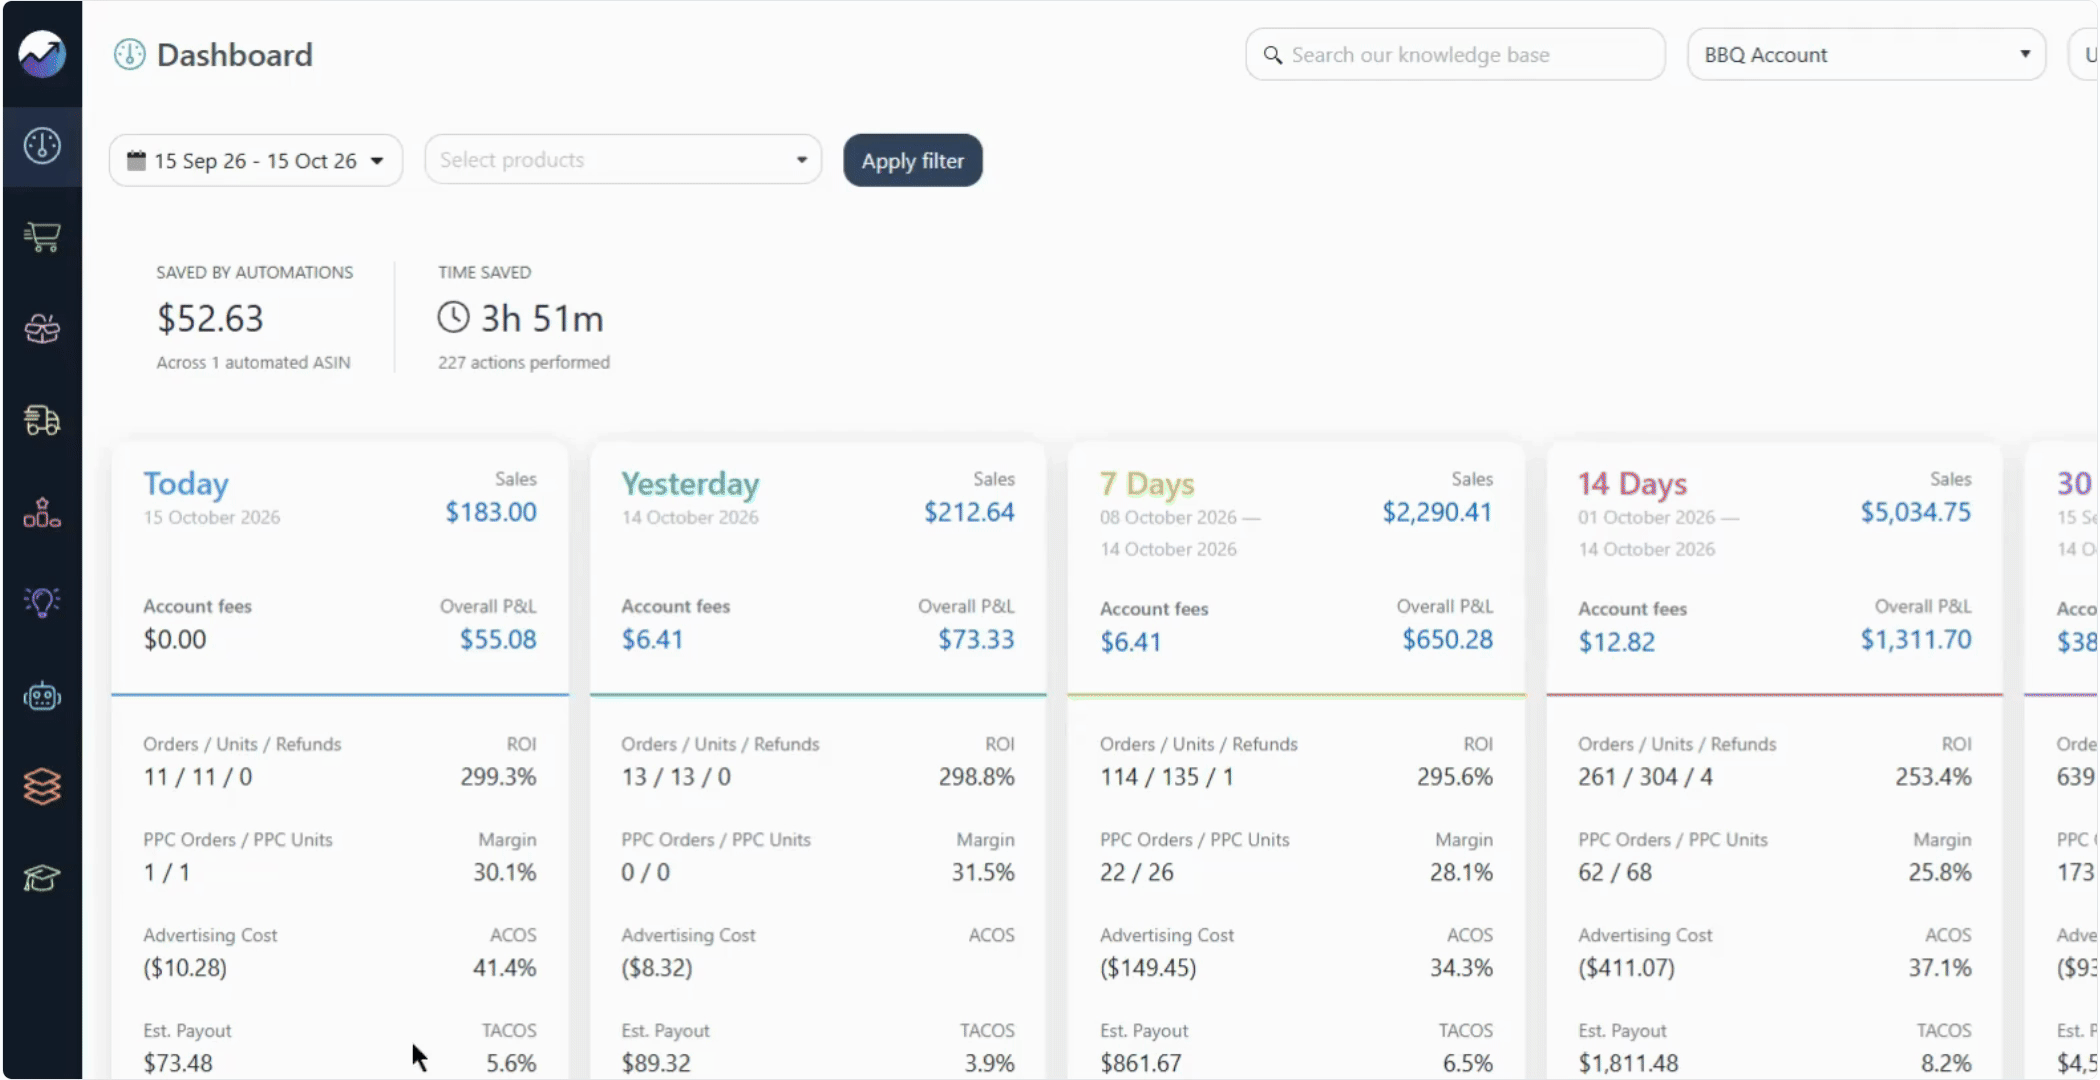
Task: Open the robot automations sidebar icon
Action: [x=42, y=696]
